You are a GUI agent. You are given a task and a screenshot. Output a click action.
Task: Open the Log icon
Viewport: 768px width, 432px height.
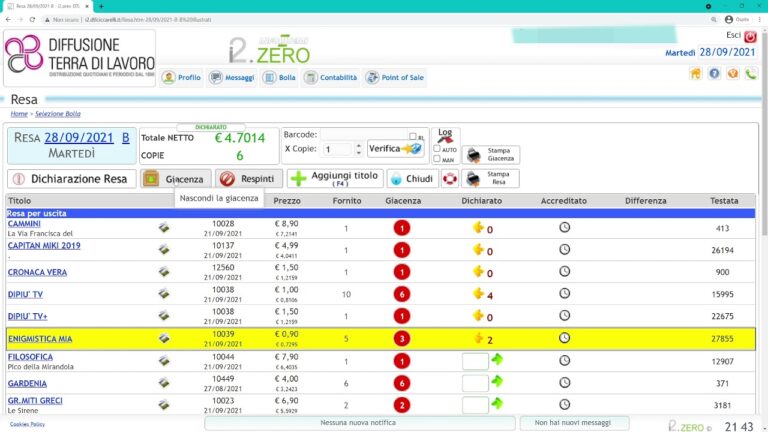coord(445,136)
